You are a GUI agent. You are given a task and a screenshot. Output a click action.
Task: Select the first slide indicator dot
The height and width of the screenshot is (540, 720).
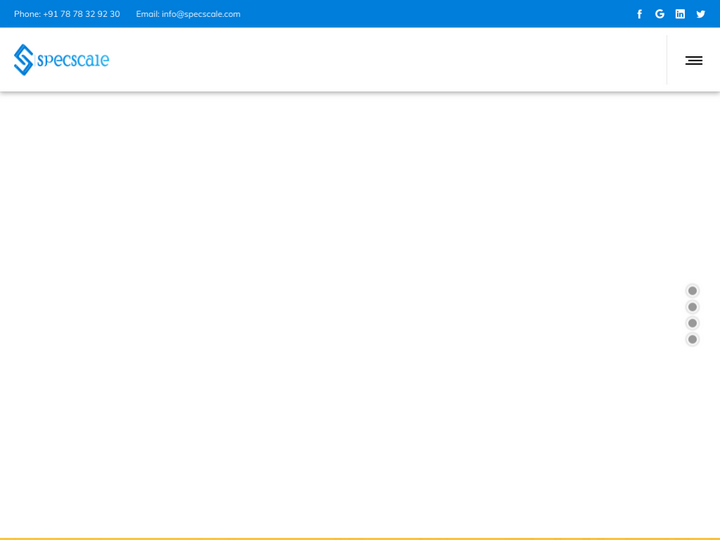[692, 291]
